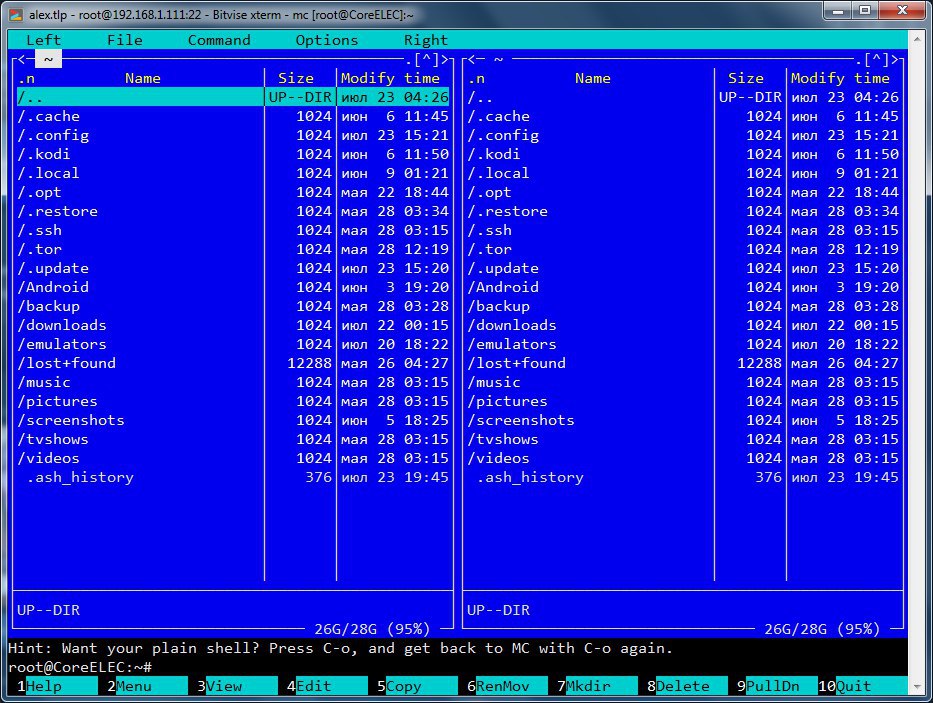Screen dimensions: 933x703
Task: Select /emulators in left panel
Action: 233,344
